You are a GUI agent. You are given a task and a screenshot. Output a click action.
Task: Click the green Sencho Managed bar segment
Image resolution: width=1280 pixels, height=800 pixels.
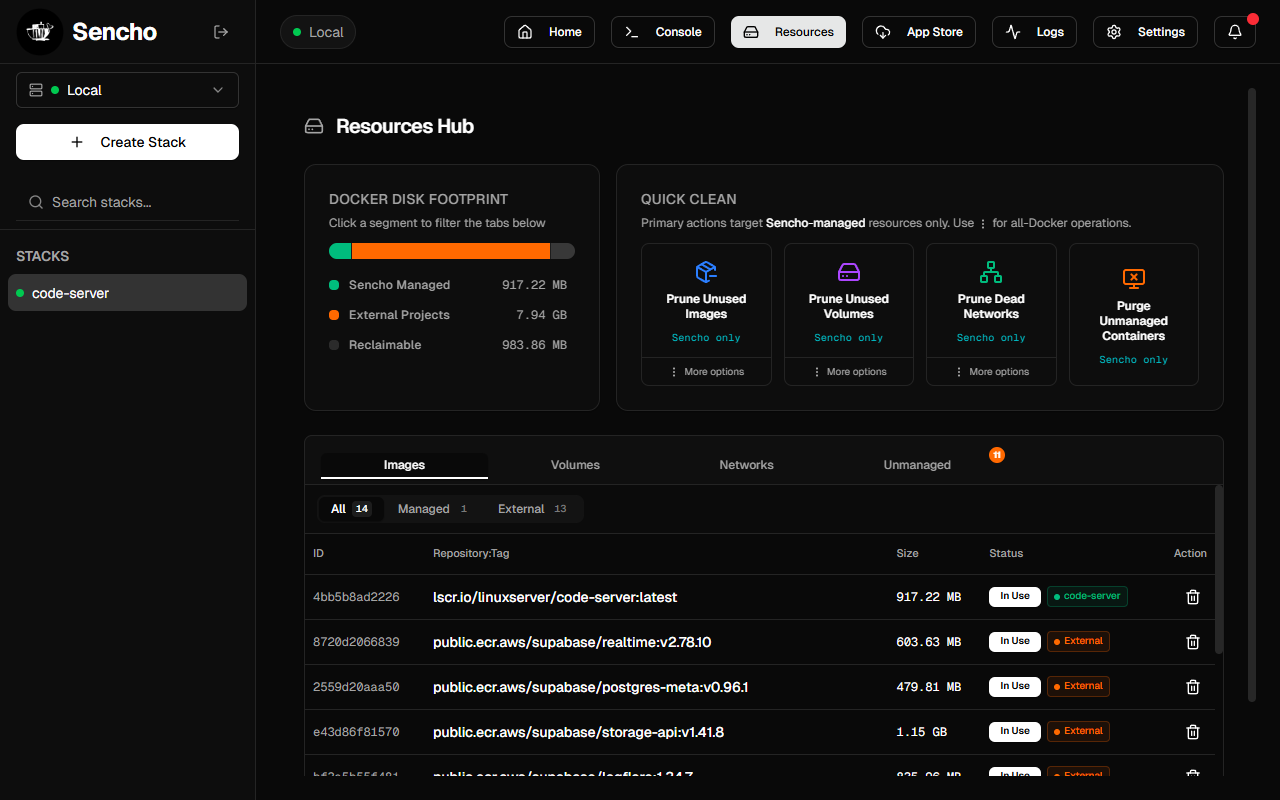(x=340, y=251)
